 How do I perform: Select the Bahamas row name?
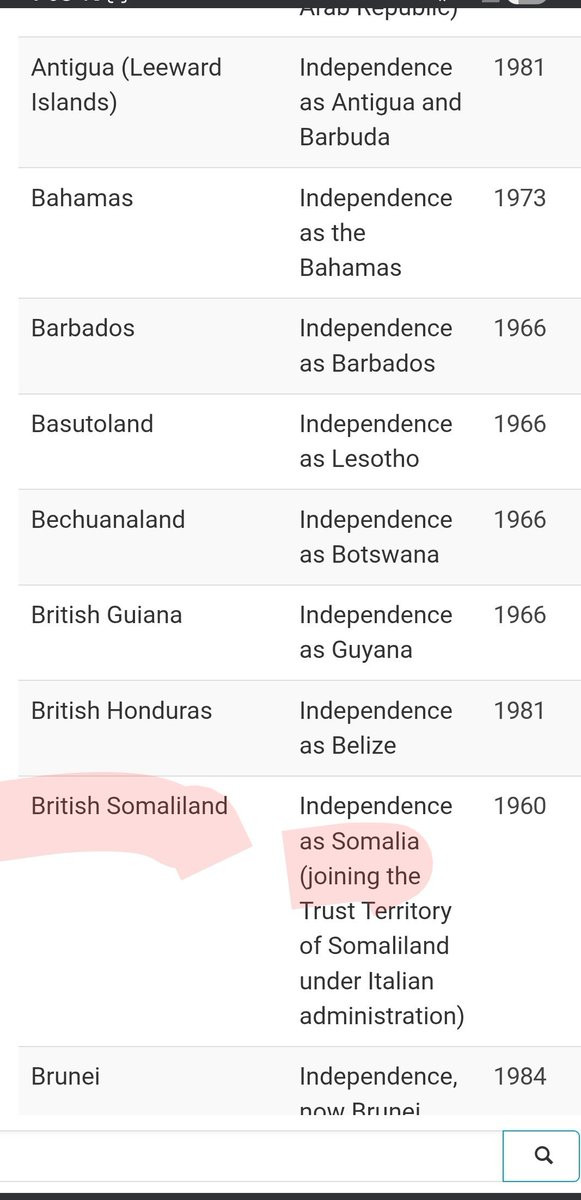82,198
